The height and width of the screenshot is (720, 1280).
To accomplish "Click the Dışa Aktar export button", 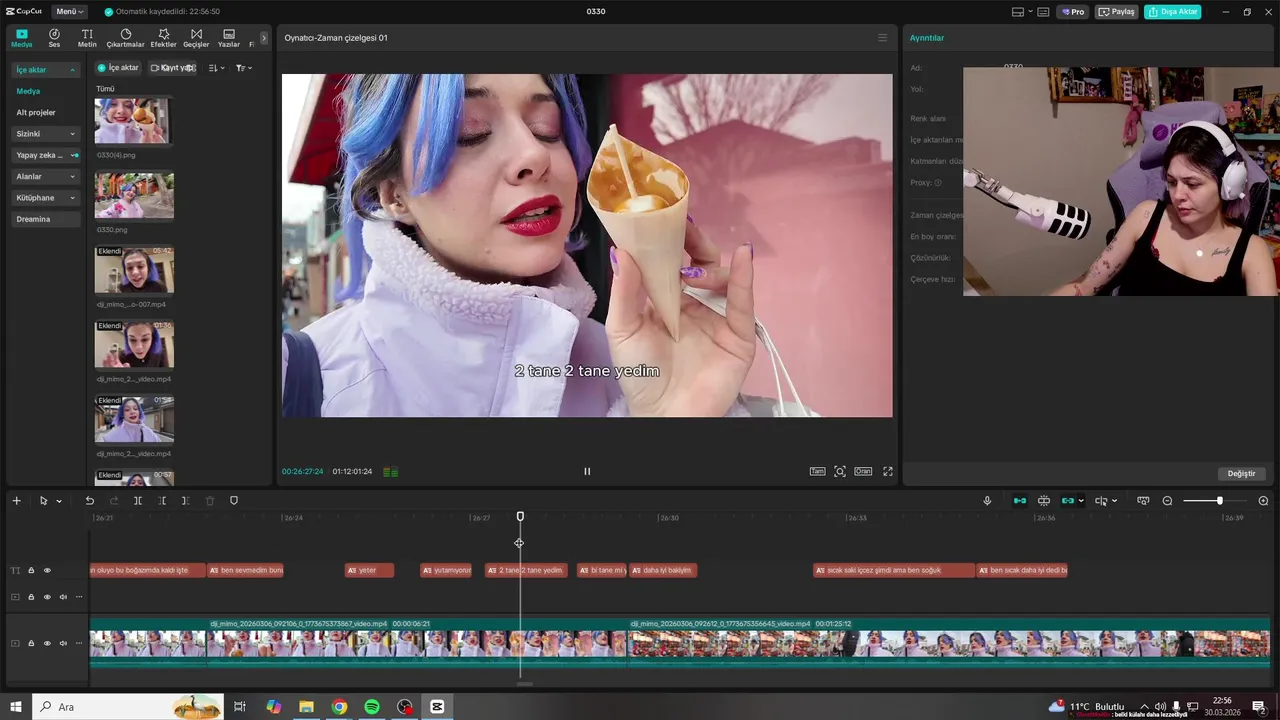I will point(1172,12).
